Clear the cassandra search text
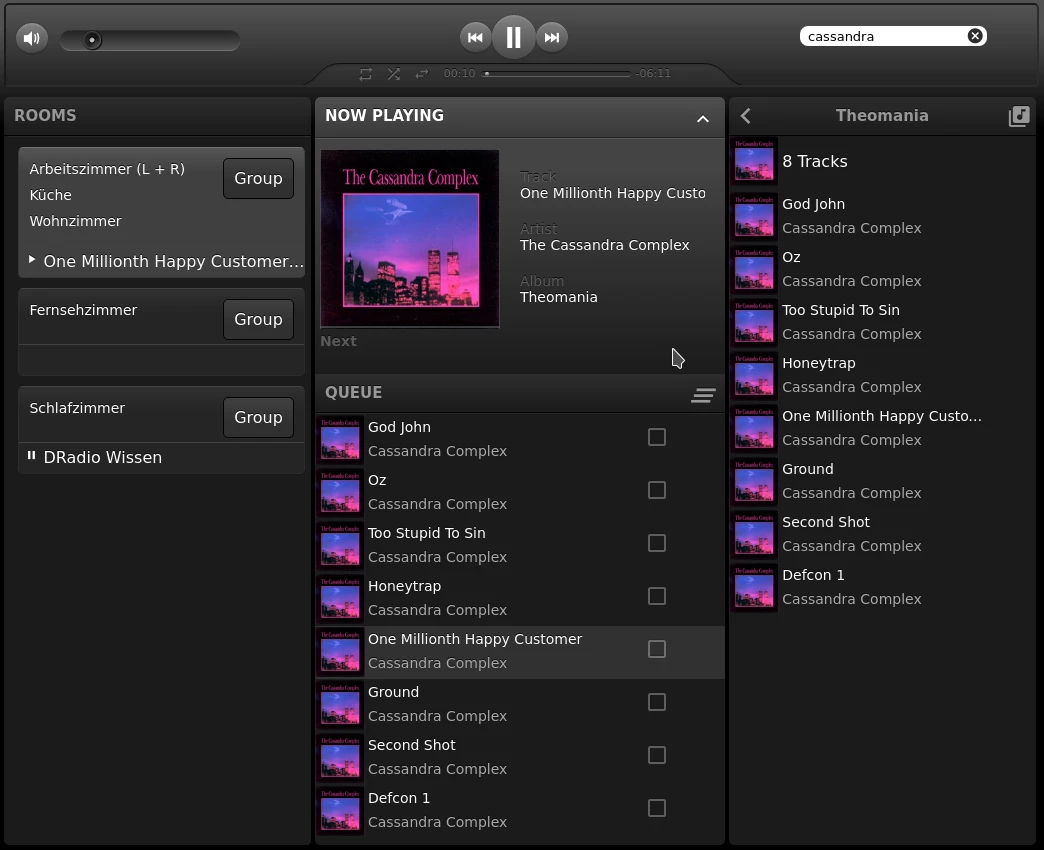 pos(975,36)
